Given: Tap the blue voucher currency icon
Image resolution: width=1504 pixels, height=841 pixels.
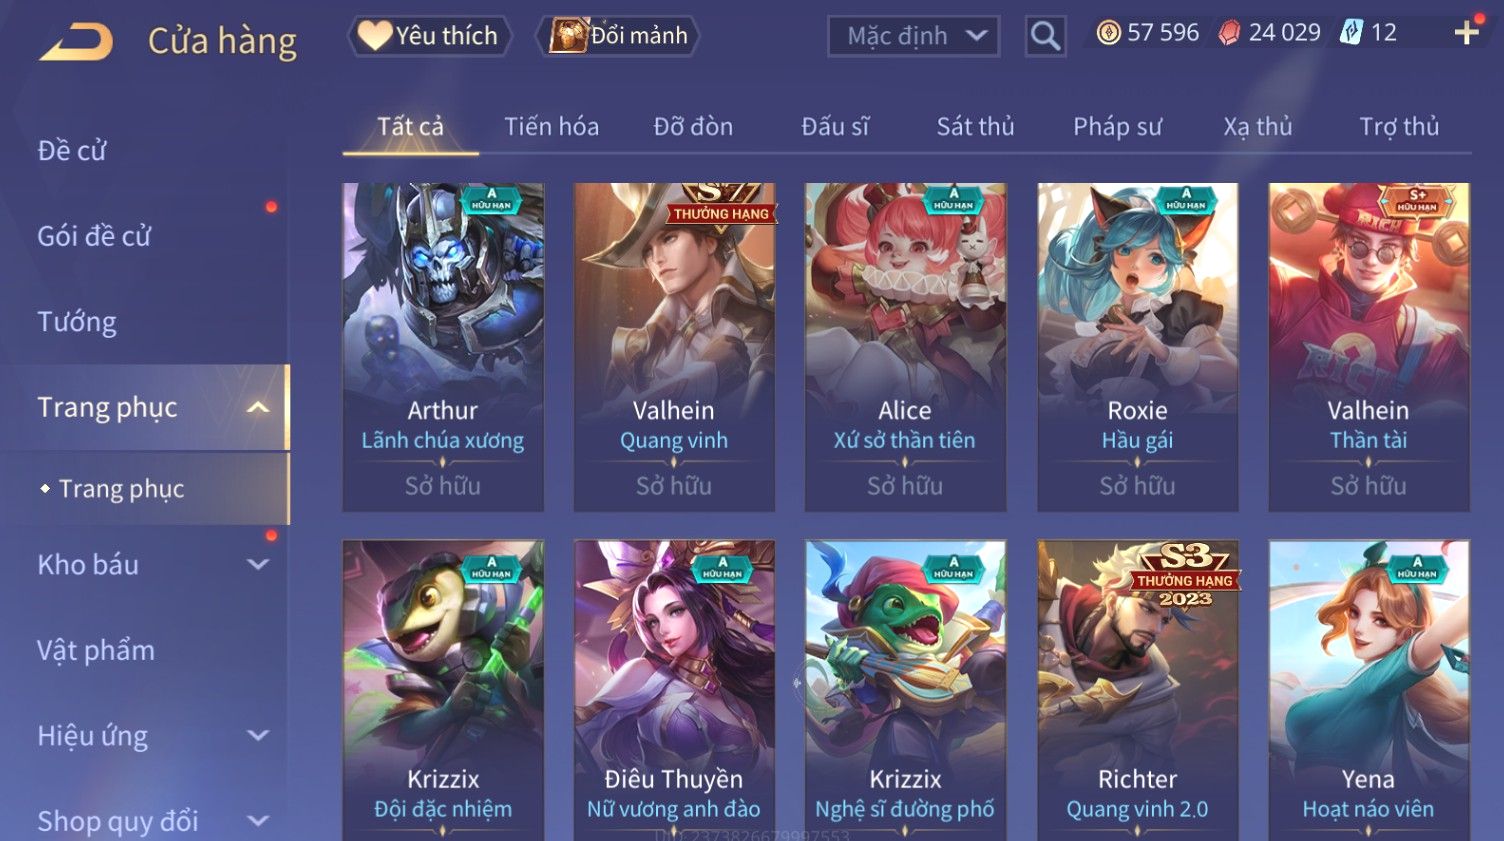Looking at the screenshot, I should point(1351,33).
